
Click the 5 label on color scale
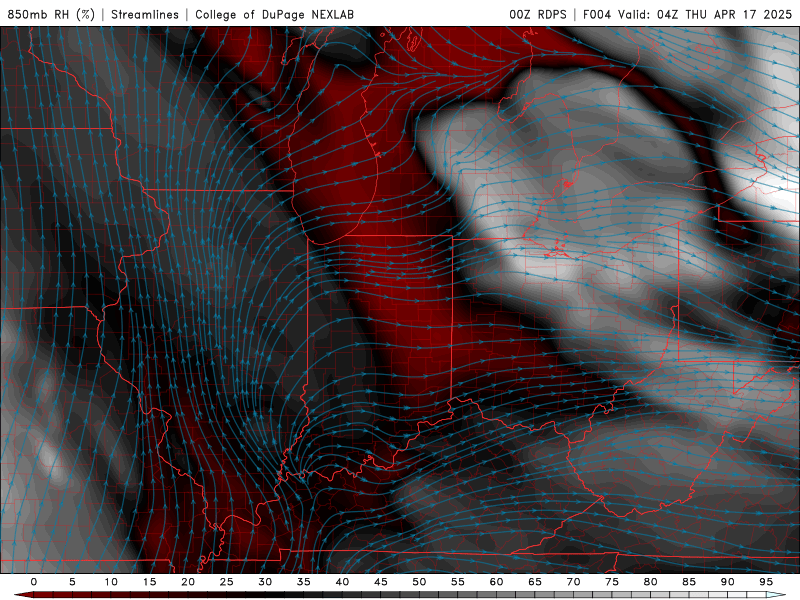pos(72,582)
